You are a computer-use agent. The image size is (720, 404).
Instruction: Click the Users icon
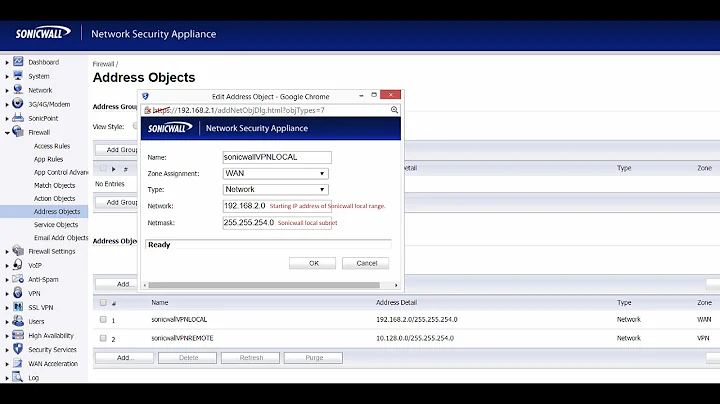point(18,321)
